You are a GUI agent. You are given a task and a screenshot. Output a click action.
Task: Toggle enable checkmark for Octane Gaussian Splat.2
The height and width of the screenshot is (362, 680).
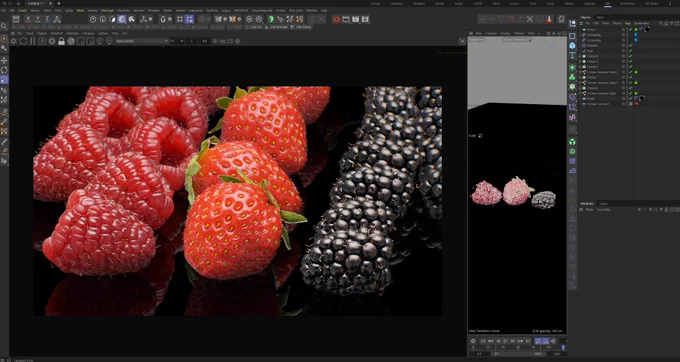(x=631, y=72)
